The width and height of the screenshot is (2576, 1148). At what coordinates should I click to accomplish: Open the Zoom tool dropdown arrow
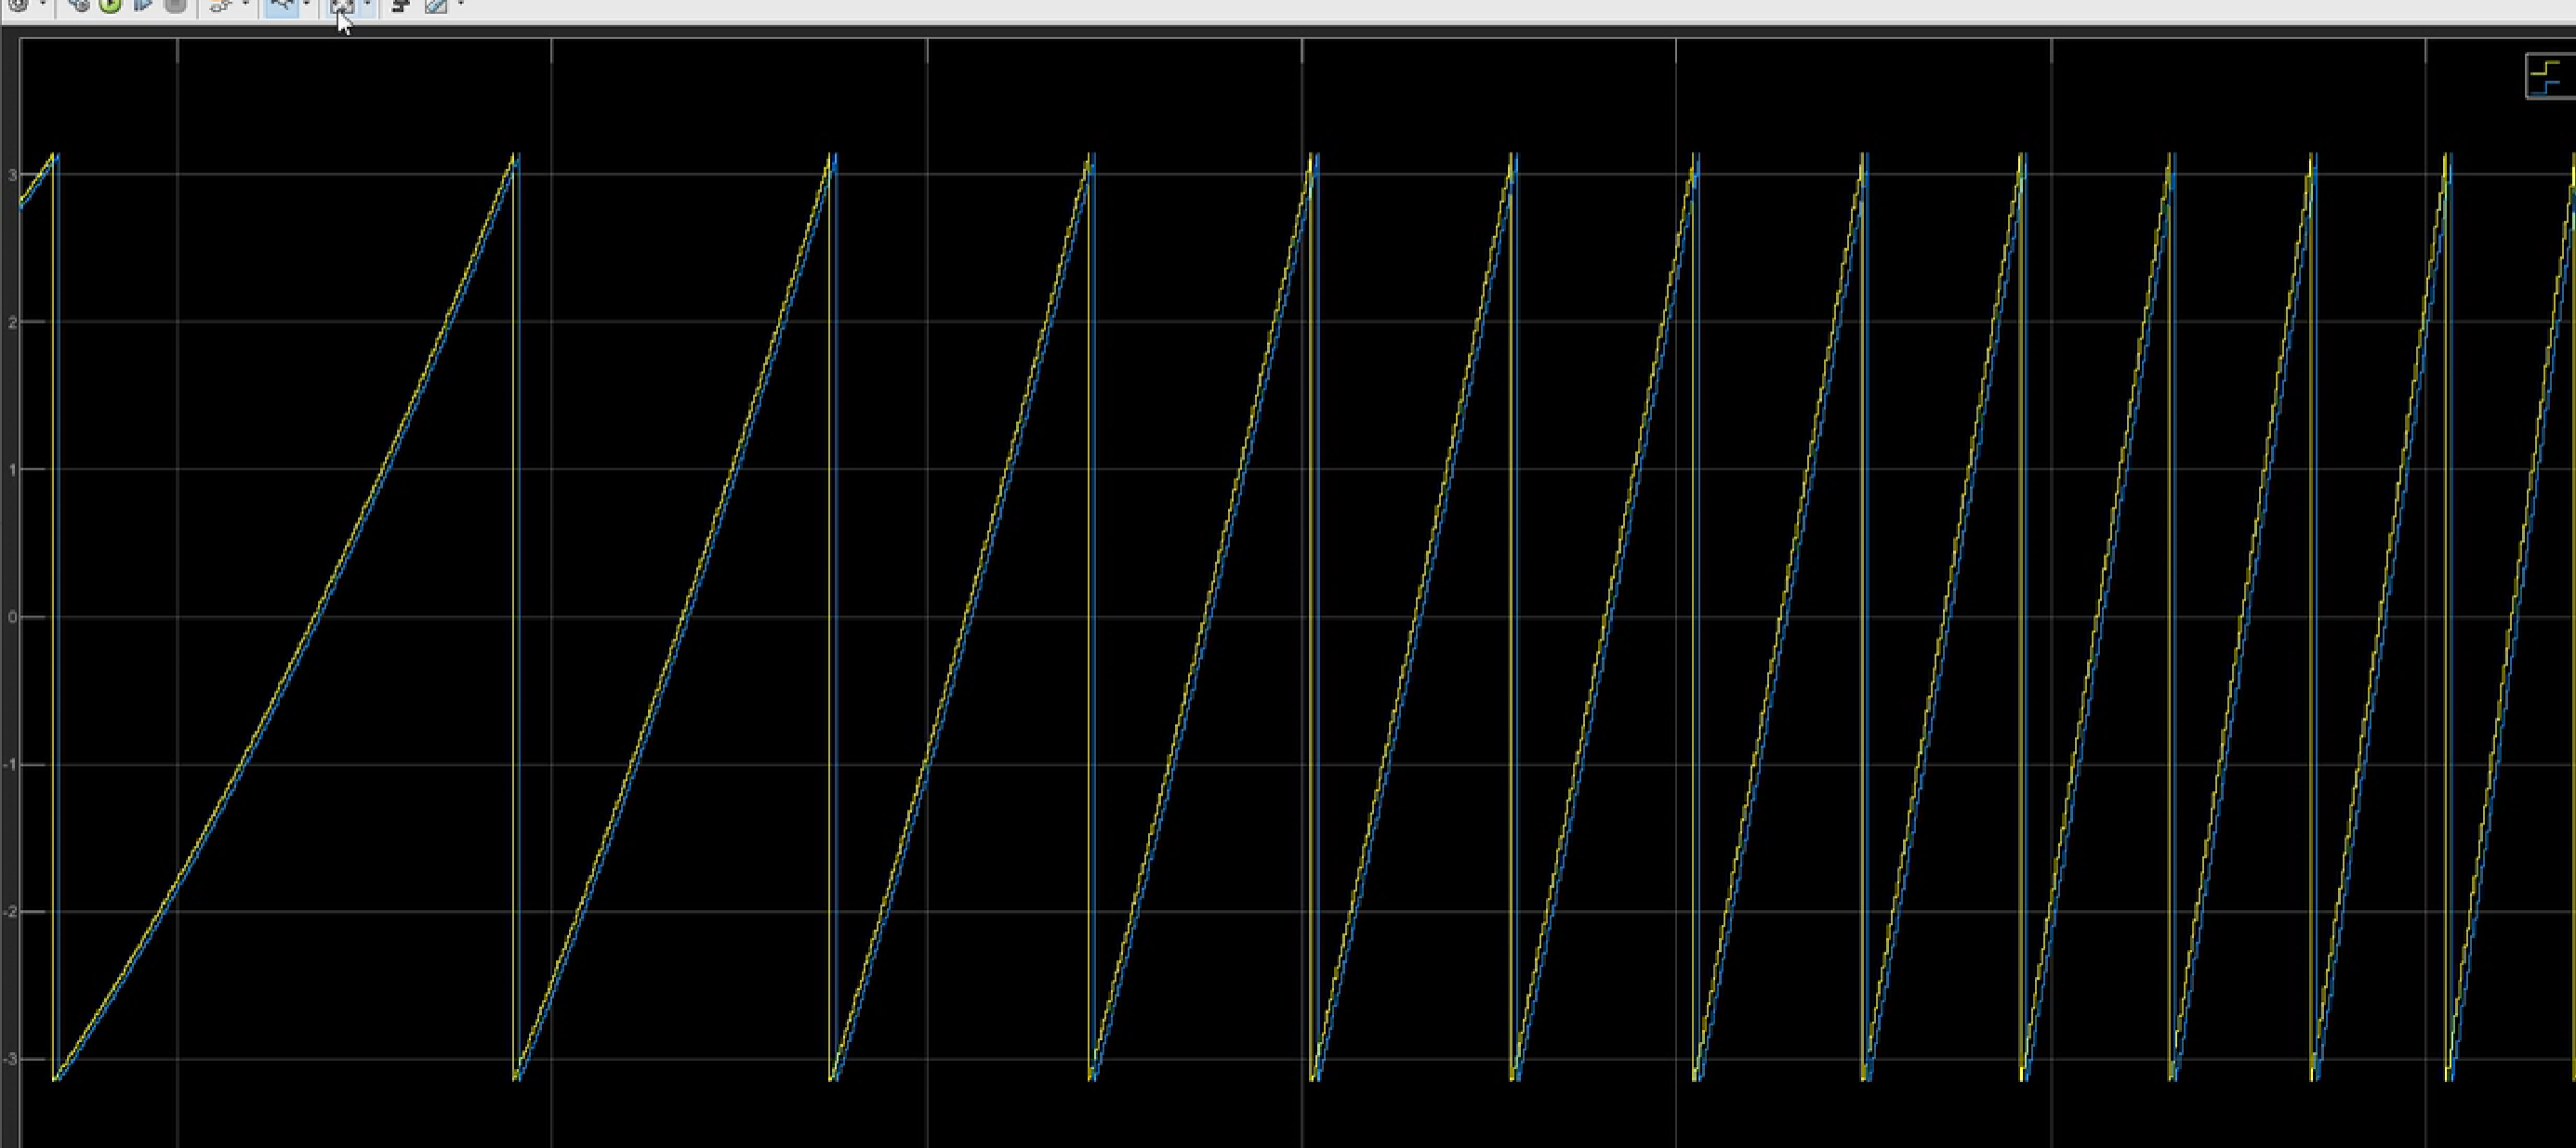tap(306, 5)
